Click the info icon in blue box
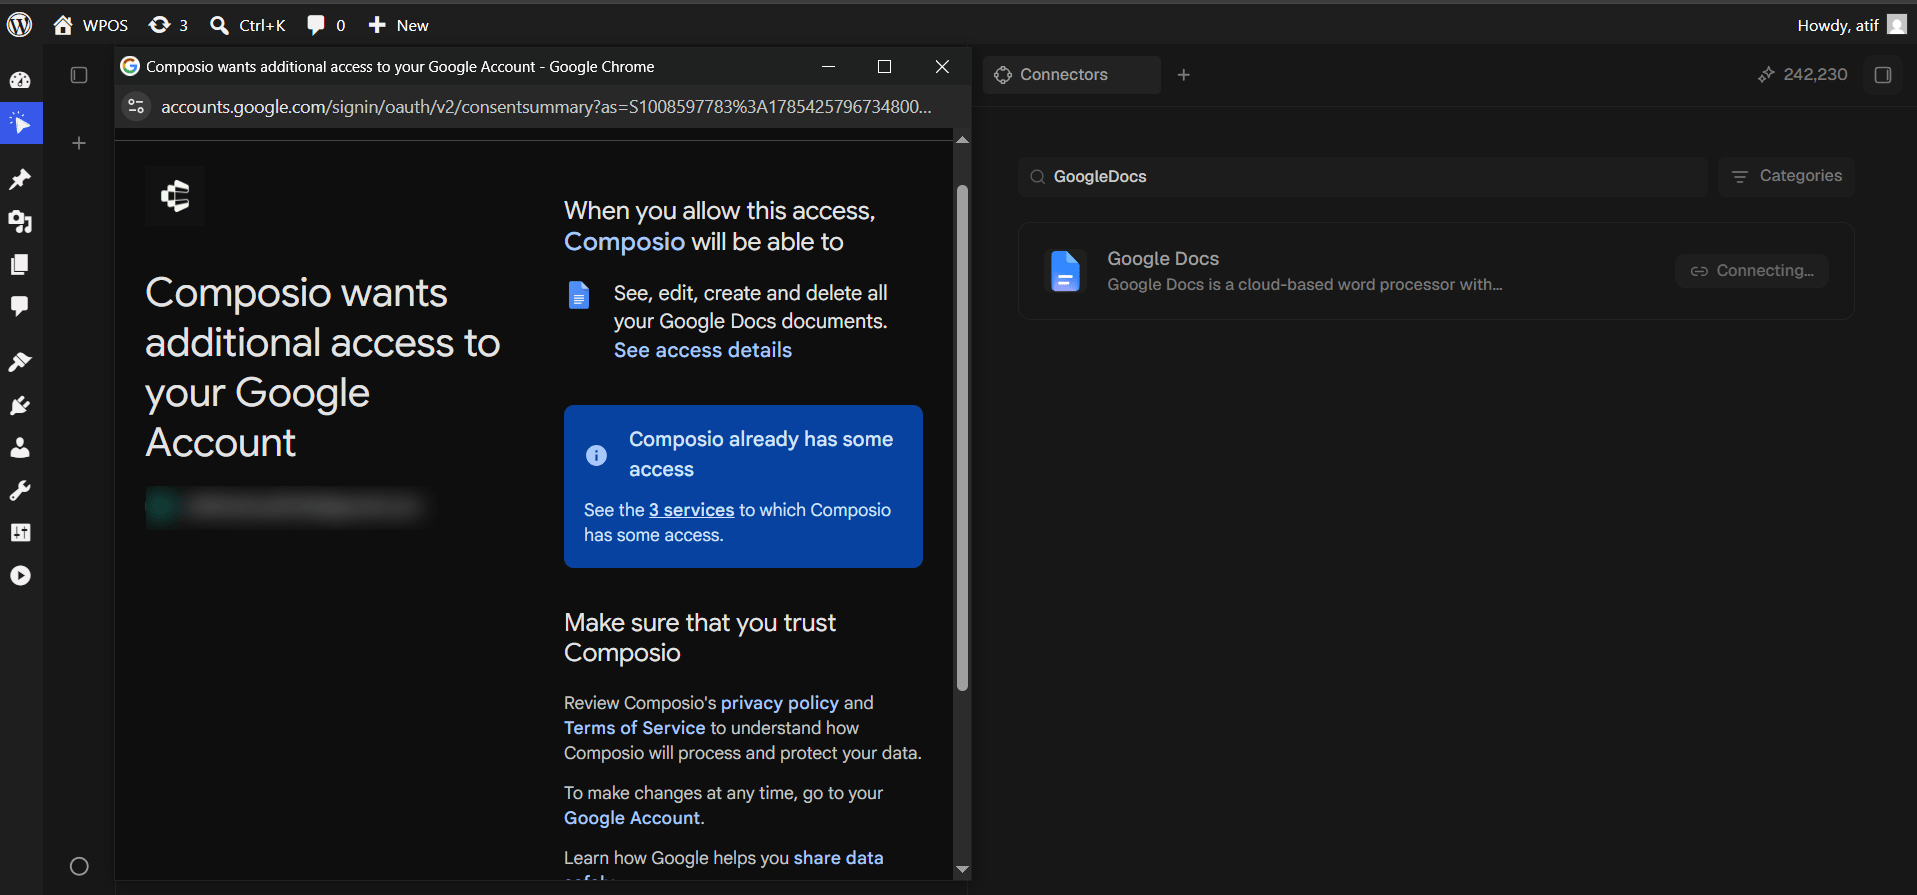This screenshot has height=895, width=1917. [596, 455]
